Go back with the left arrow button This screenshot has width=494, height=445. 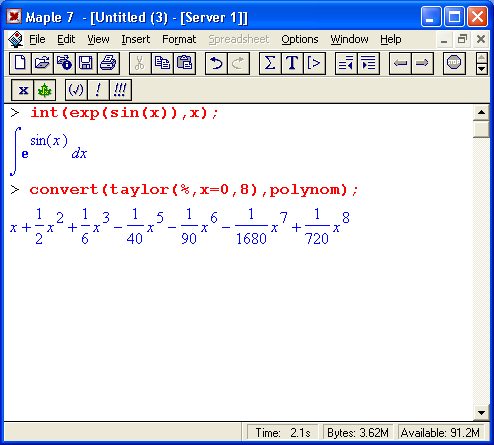[400, 63]
